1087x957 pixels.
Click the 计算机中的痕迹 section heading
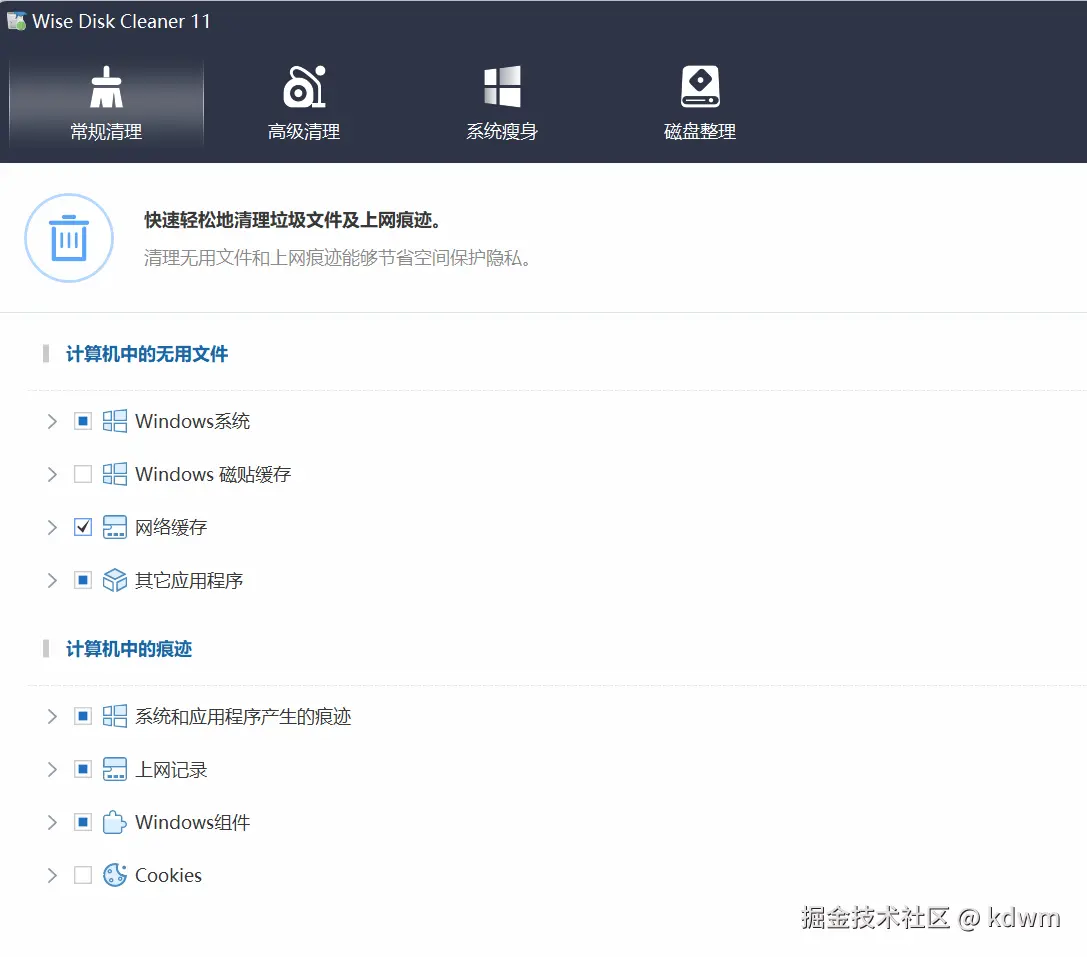128,649
